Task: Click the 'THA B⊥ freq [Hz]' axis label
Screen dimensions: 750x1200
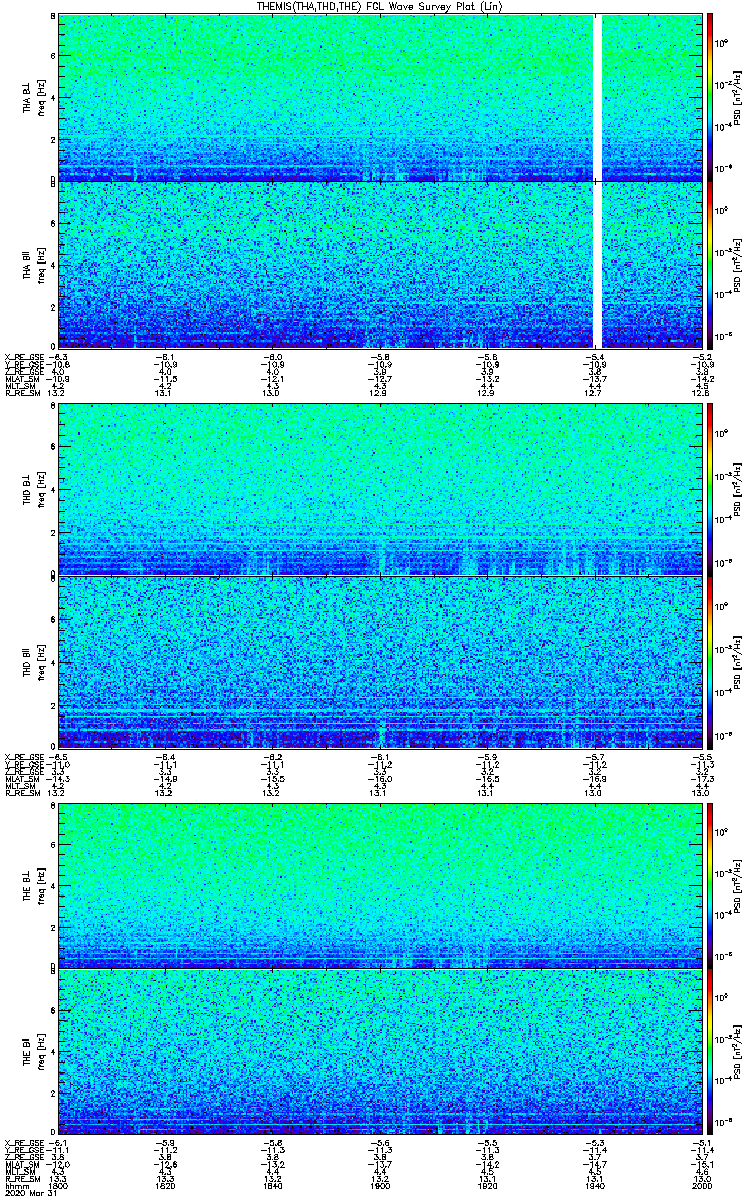Action: pyautogui.click(x=34, y=97)
